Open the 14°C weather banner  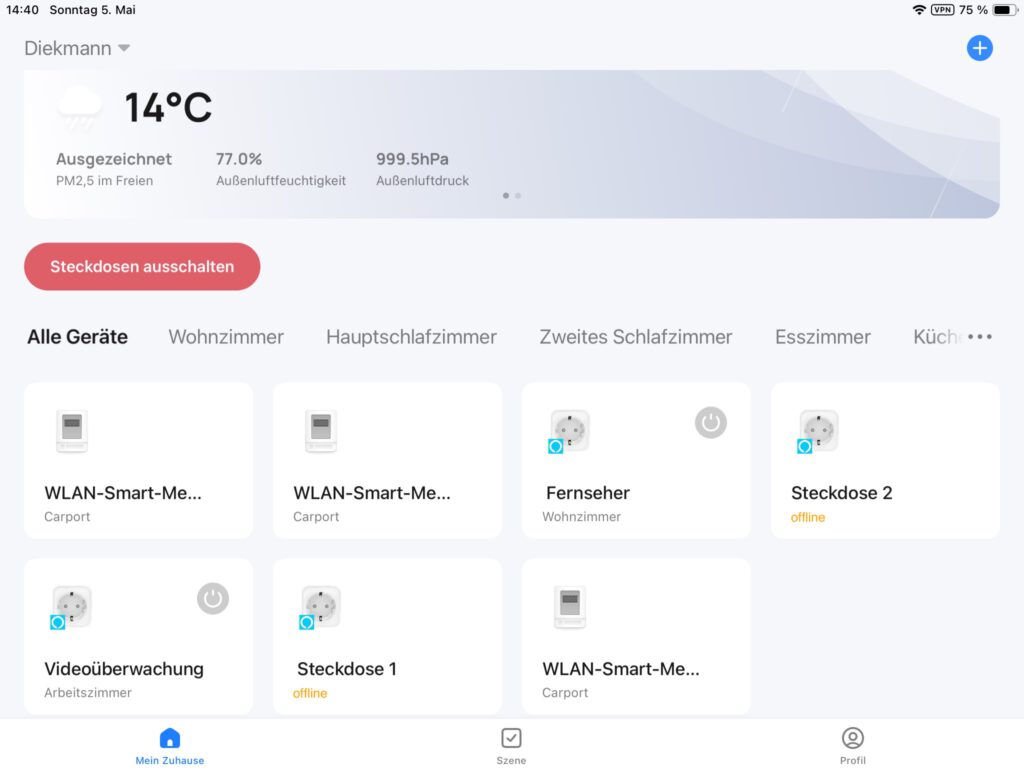tap(511, 144)
